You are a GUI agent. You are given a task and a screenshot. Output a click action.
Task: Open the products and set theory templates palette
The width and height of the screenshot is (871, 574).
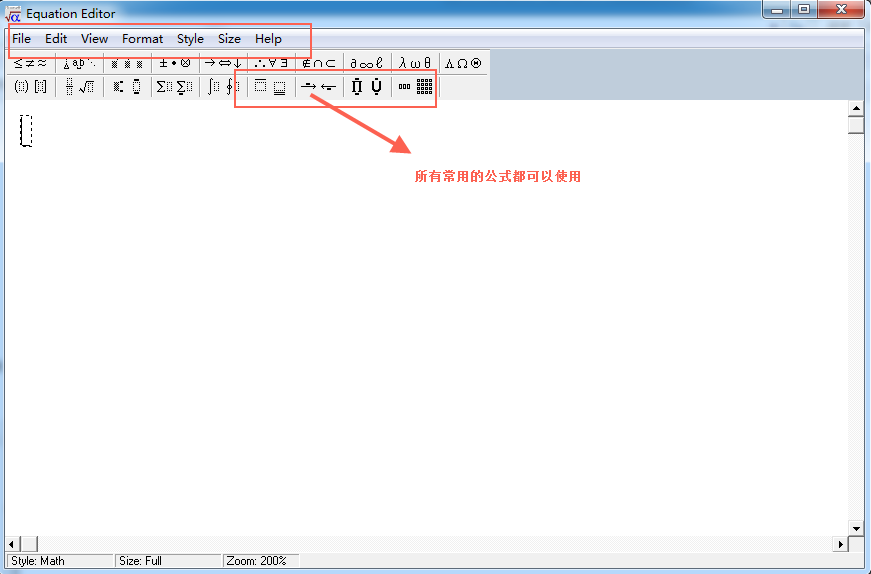click(366, 87)
